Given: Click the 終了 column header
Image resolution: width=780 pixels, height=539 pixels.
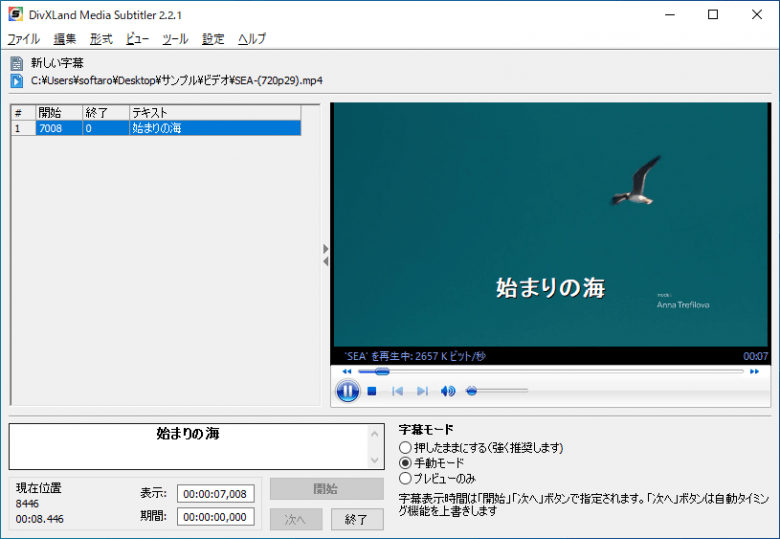Looking at the screenshot, I should 106,113.
